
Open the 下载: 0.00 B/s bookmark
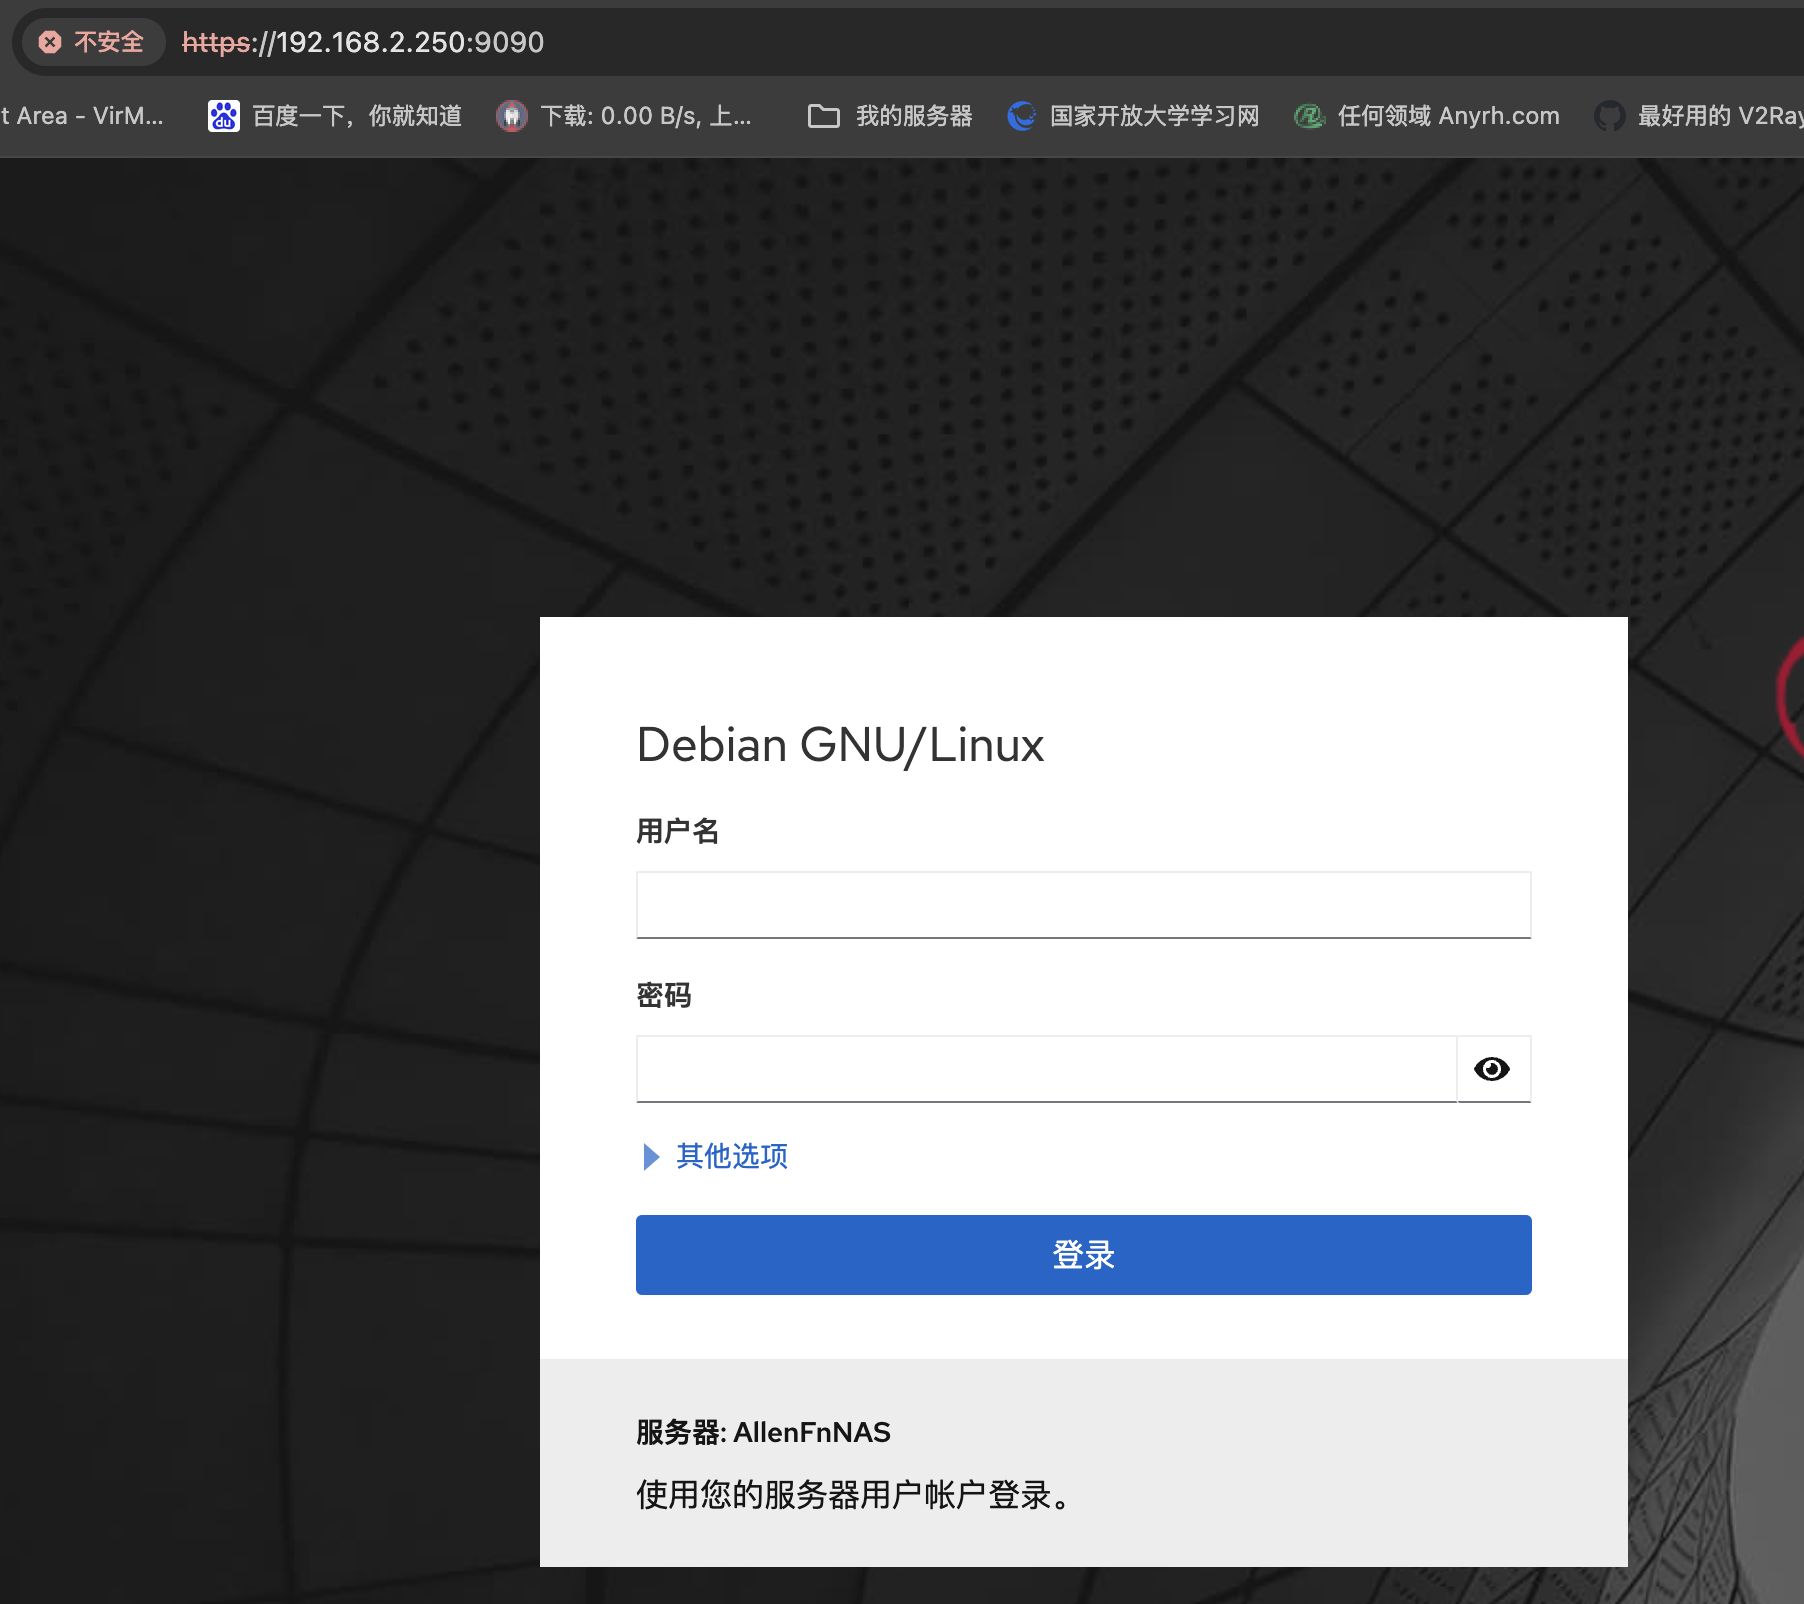pos(624,116)
